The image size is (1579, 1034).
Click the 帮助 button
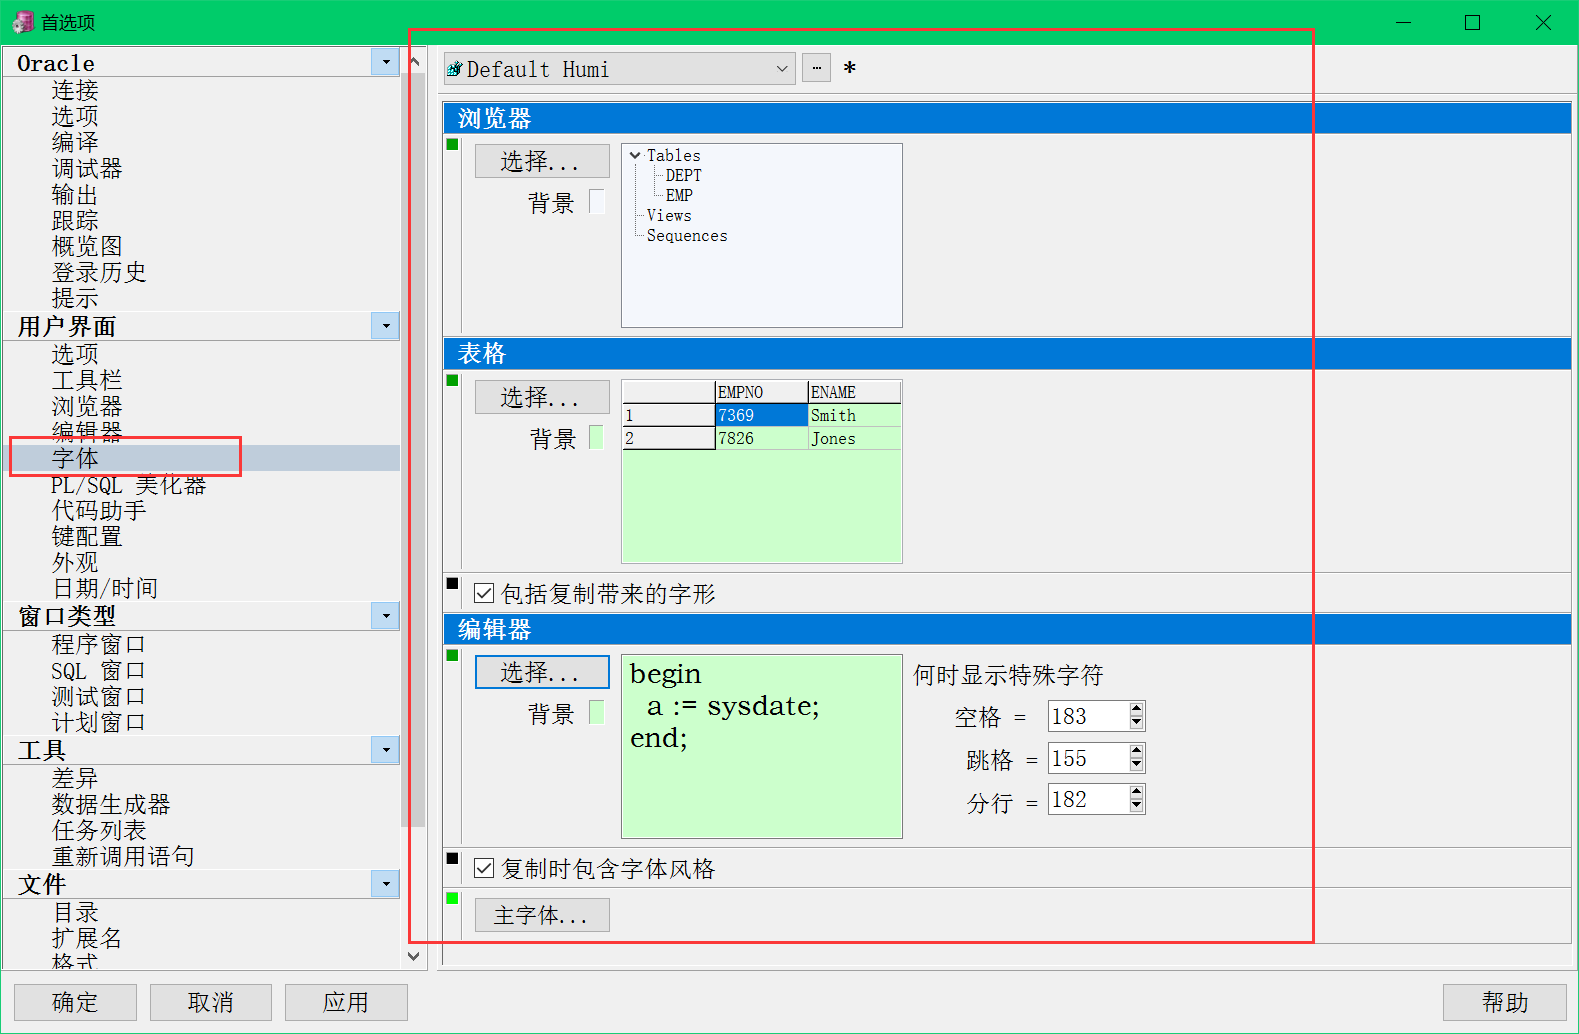[1505, 1002]
